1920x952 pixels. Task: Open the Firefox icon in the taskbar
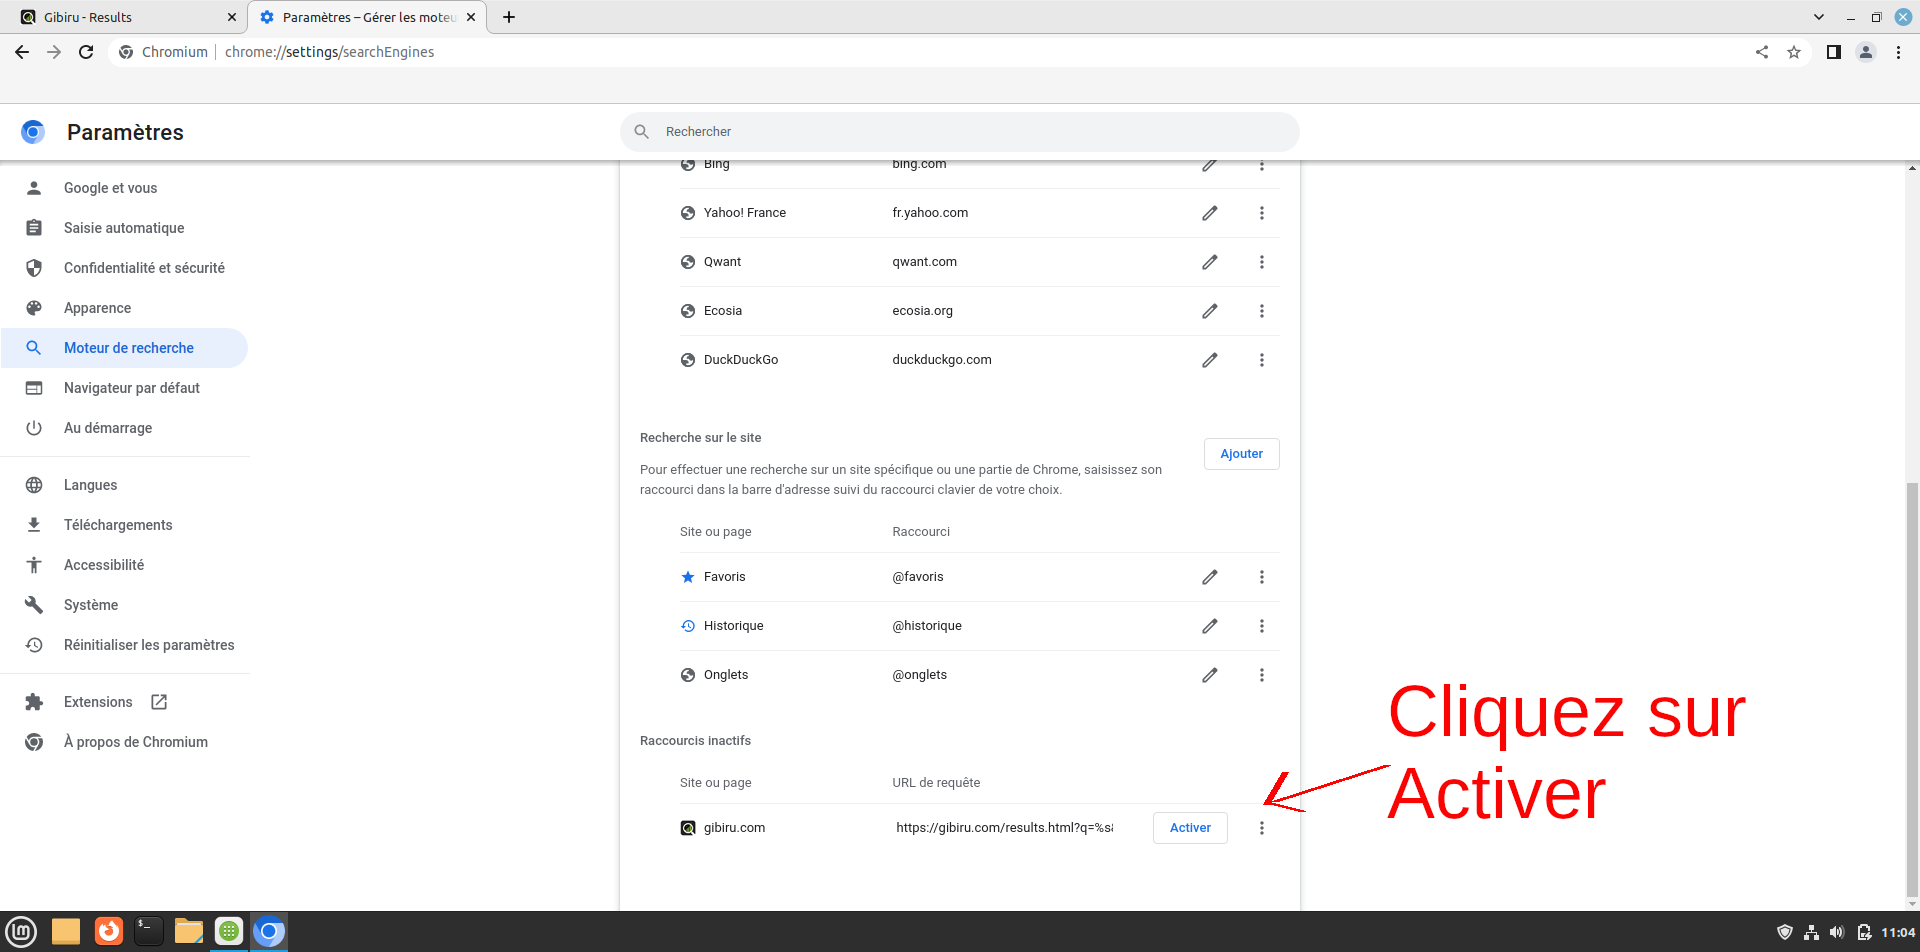(108, 931)
